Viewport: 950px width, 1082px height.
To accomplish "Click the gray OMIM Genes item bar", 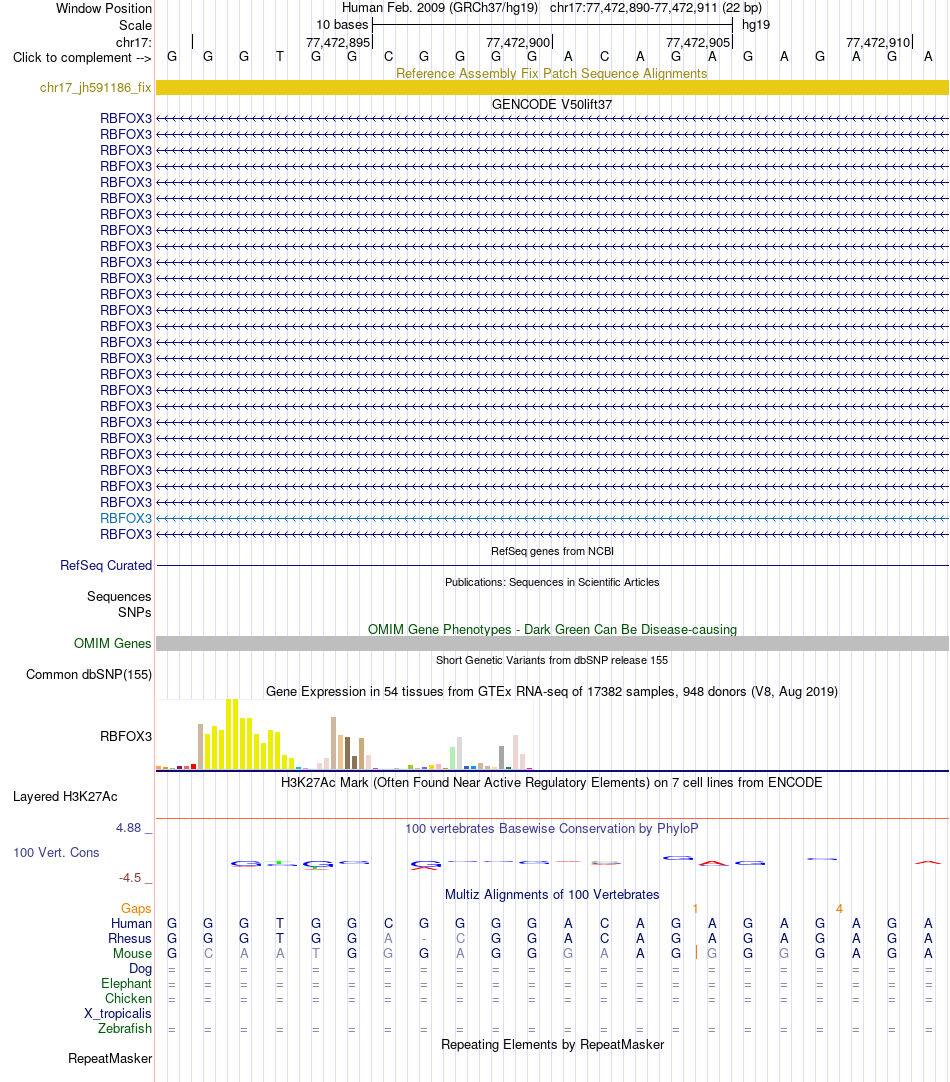I will pyautogui.click(x=552, y=644).
